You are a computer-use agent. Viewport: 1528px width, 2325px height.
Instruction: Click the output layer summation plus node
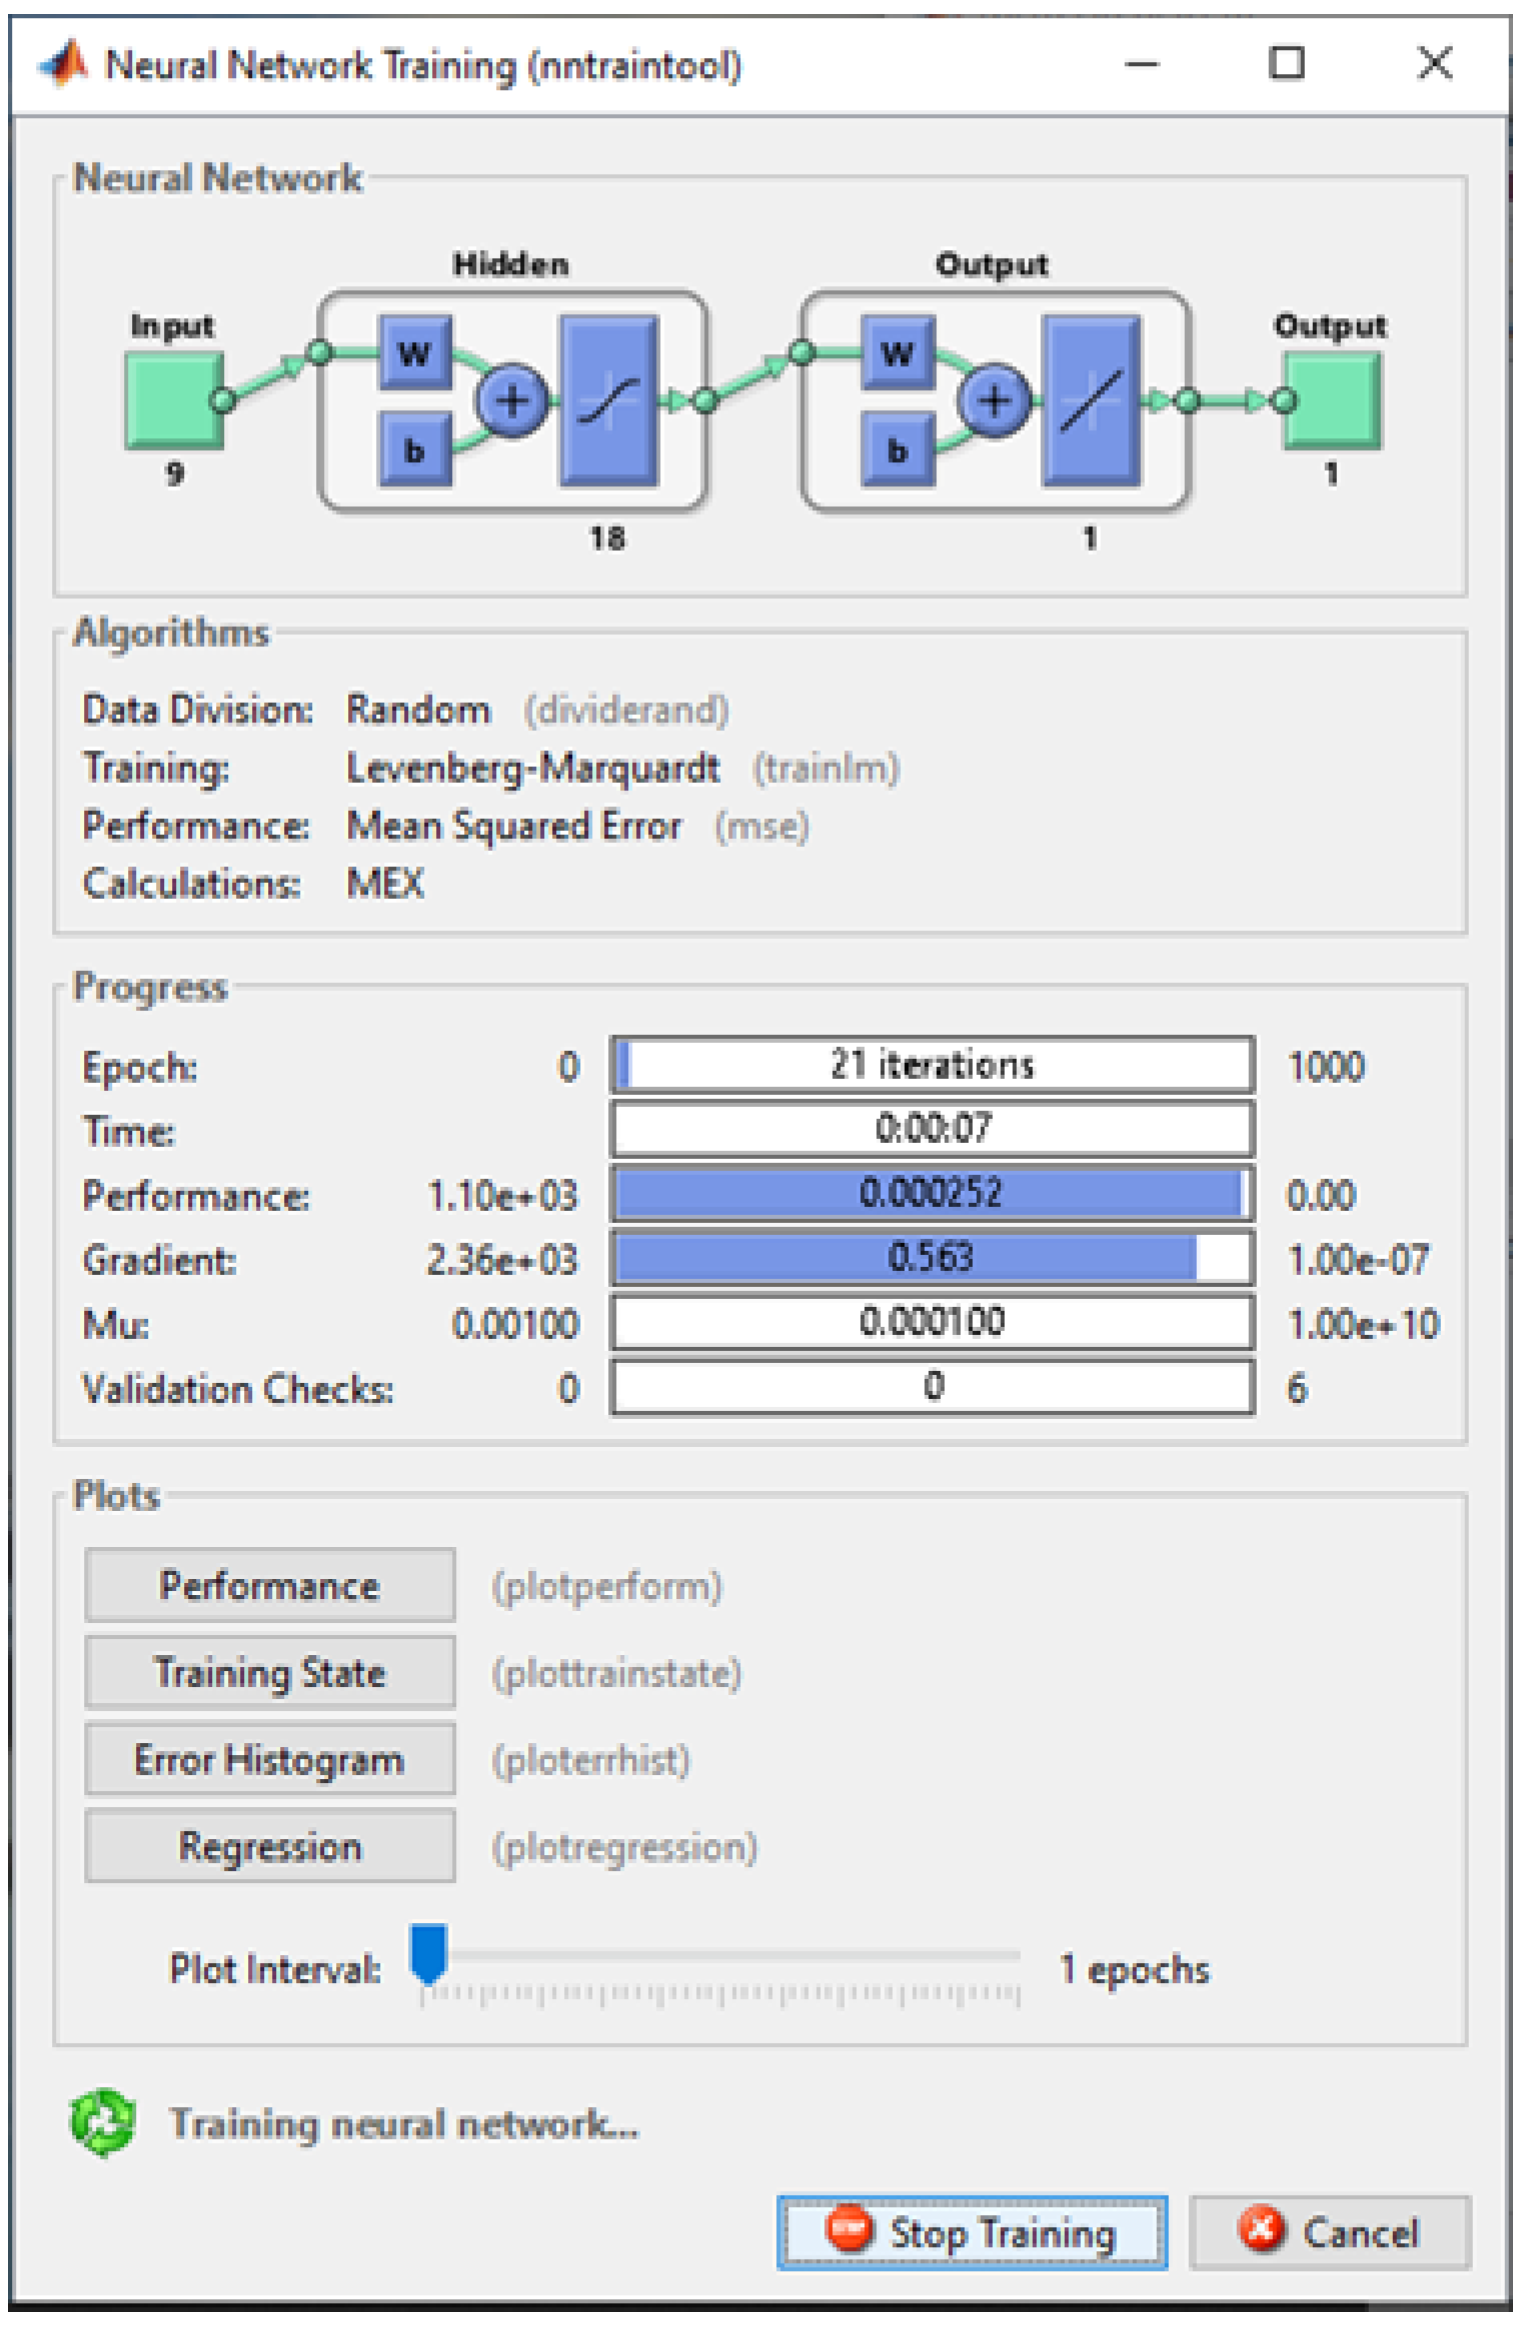click(x=994, y=401)
